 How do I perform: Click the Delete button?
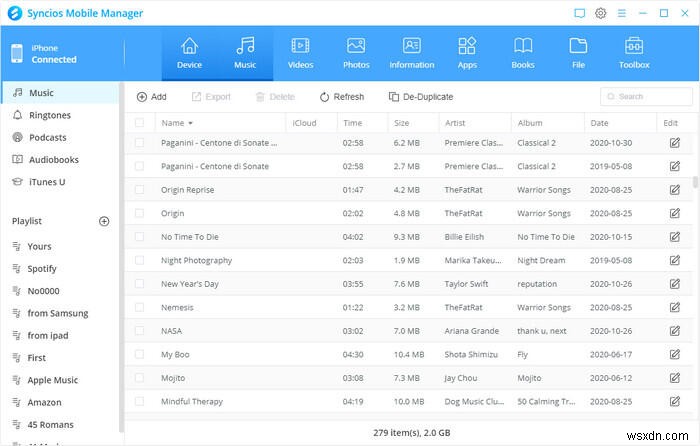275,97
